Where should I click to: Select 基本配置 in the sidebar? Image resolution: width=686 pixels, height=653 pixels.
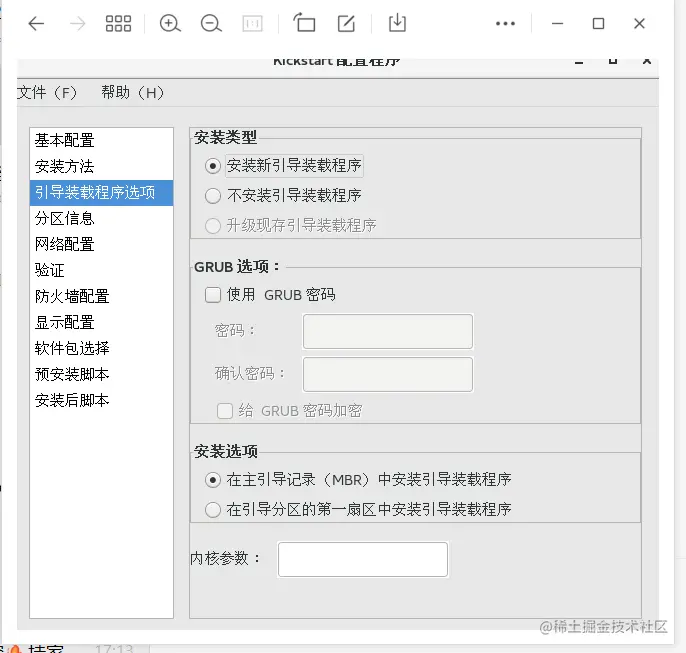102,141
